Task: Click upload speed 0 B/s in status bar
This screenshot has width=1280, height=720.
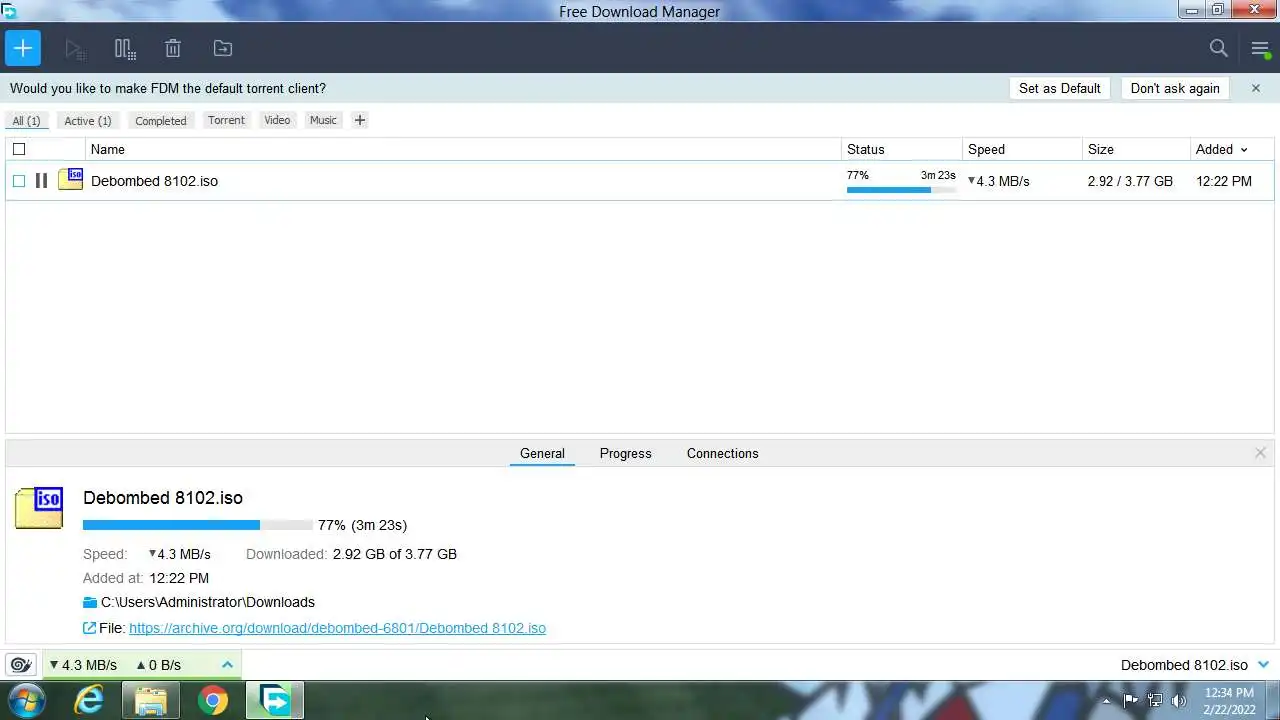Action: click(x=159, y=665)
